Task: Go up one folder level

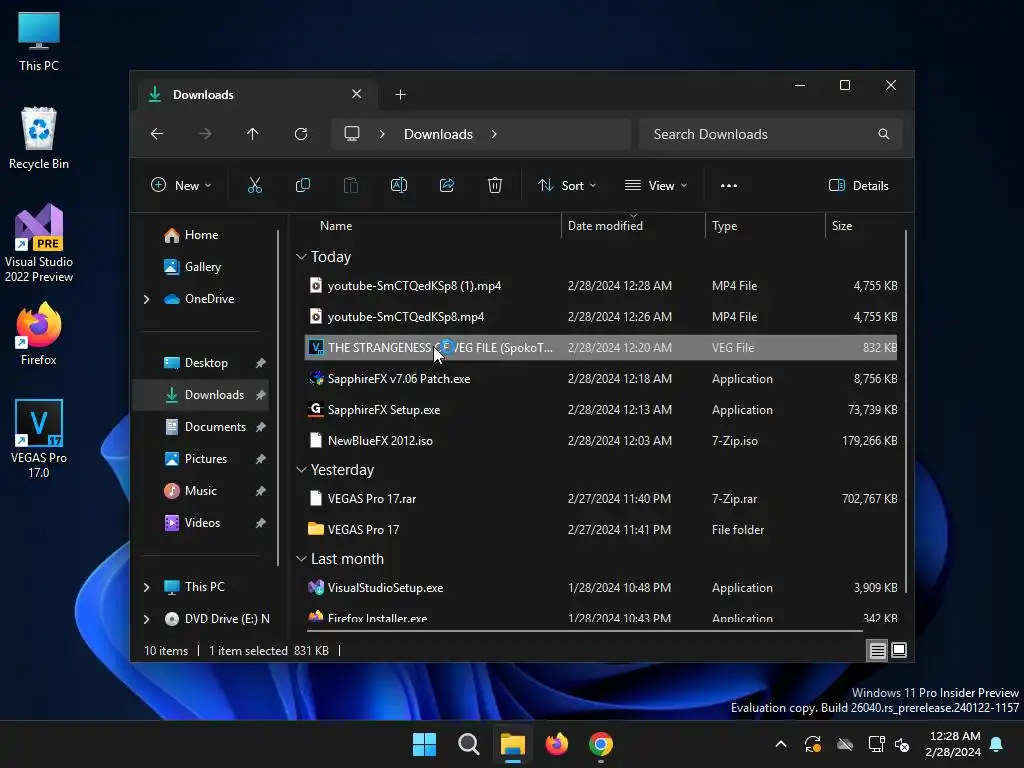Action: pyautogui.click(x=253, y=134)
